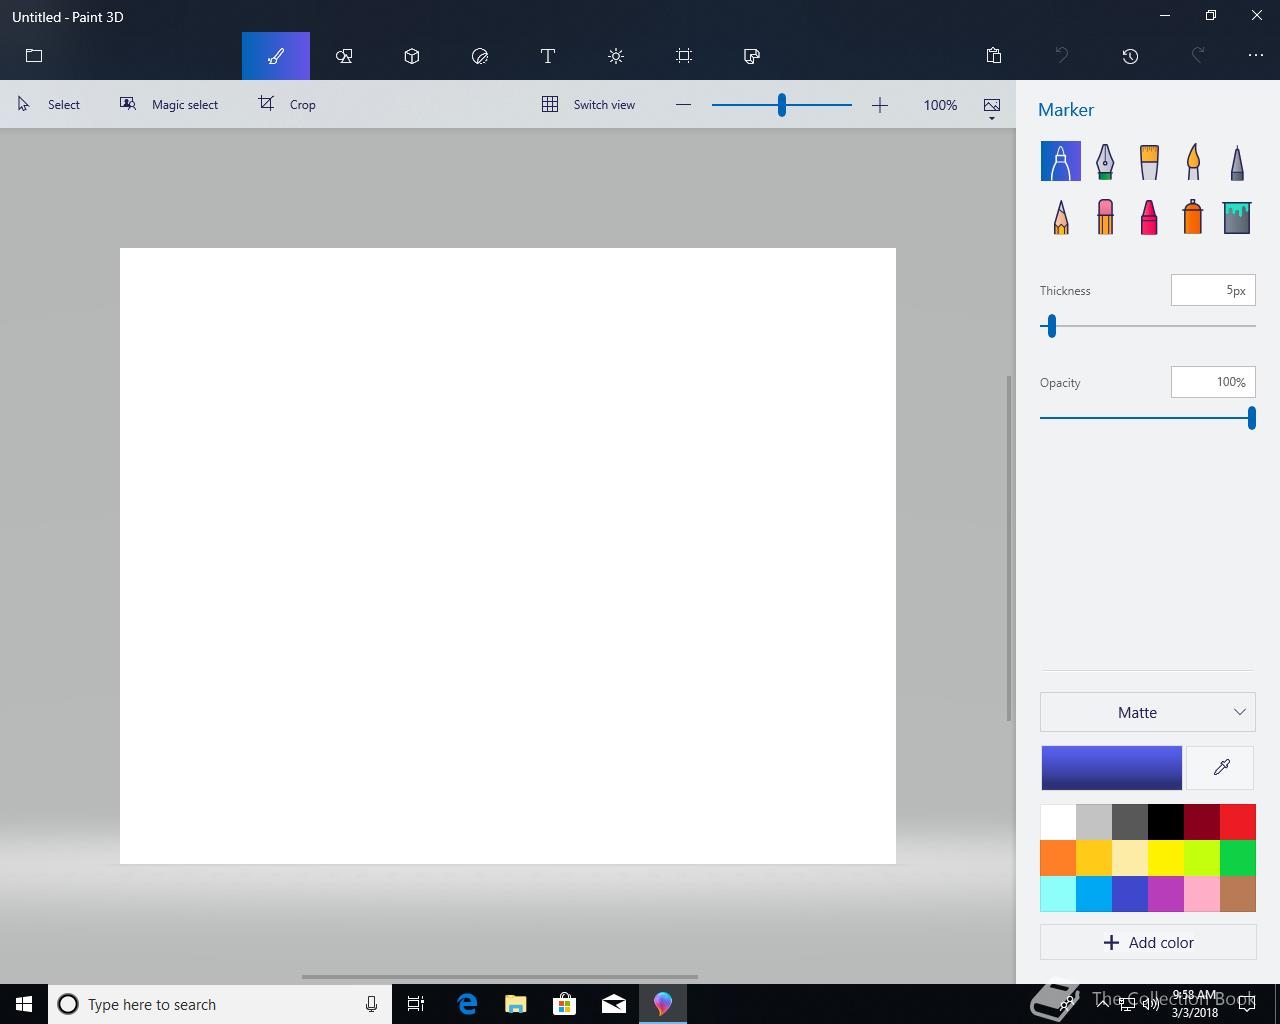This screenshot has height=1024, width=1280.
Task: Click the Add color button
Action: coord(1148,942)
